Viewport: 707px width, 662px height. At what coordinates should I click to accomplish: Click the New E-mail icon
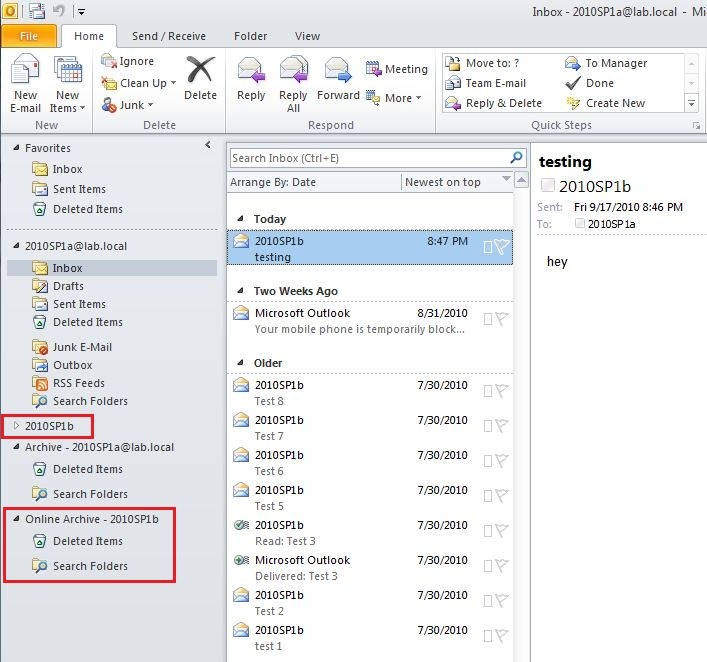pos(25,70)
